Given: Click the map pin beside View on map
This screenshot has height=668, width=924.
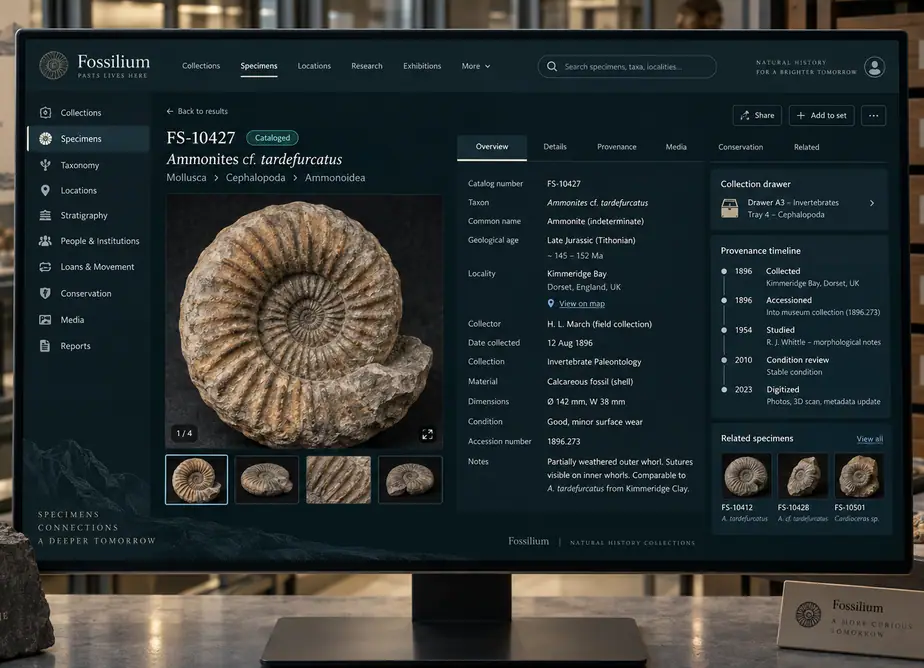Looking at the screenshot, I should 551,303.
